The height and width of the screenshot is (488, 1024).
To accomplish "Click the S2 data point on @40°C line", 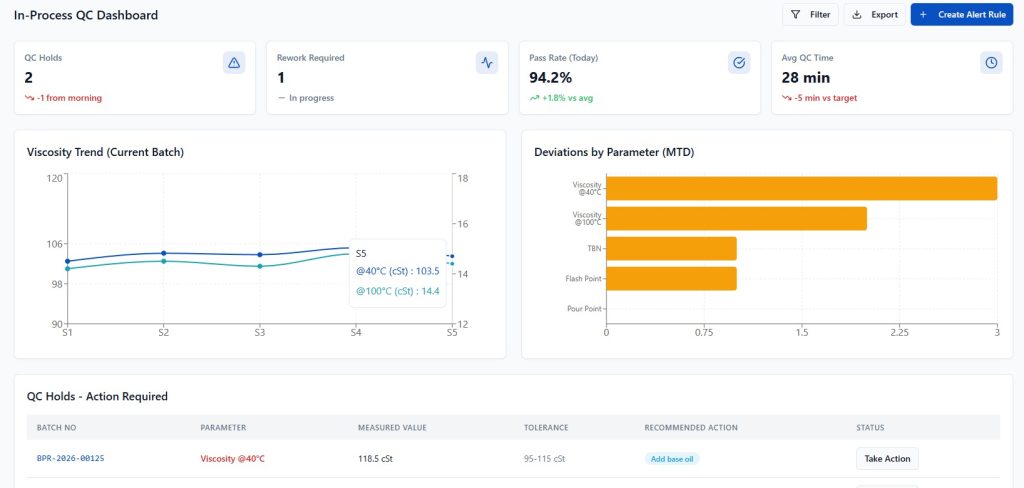I will tap(164, 253).
